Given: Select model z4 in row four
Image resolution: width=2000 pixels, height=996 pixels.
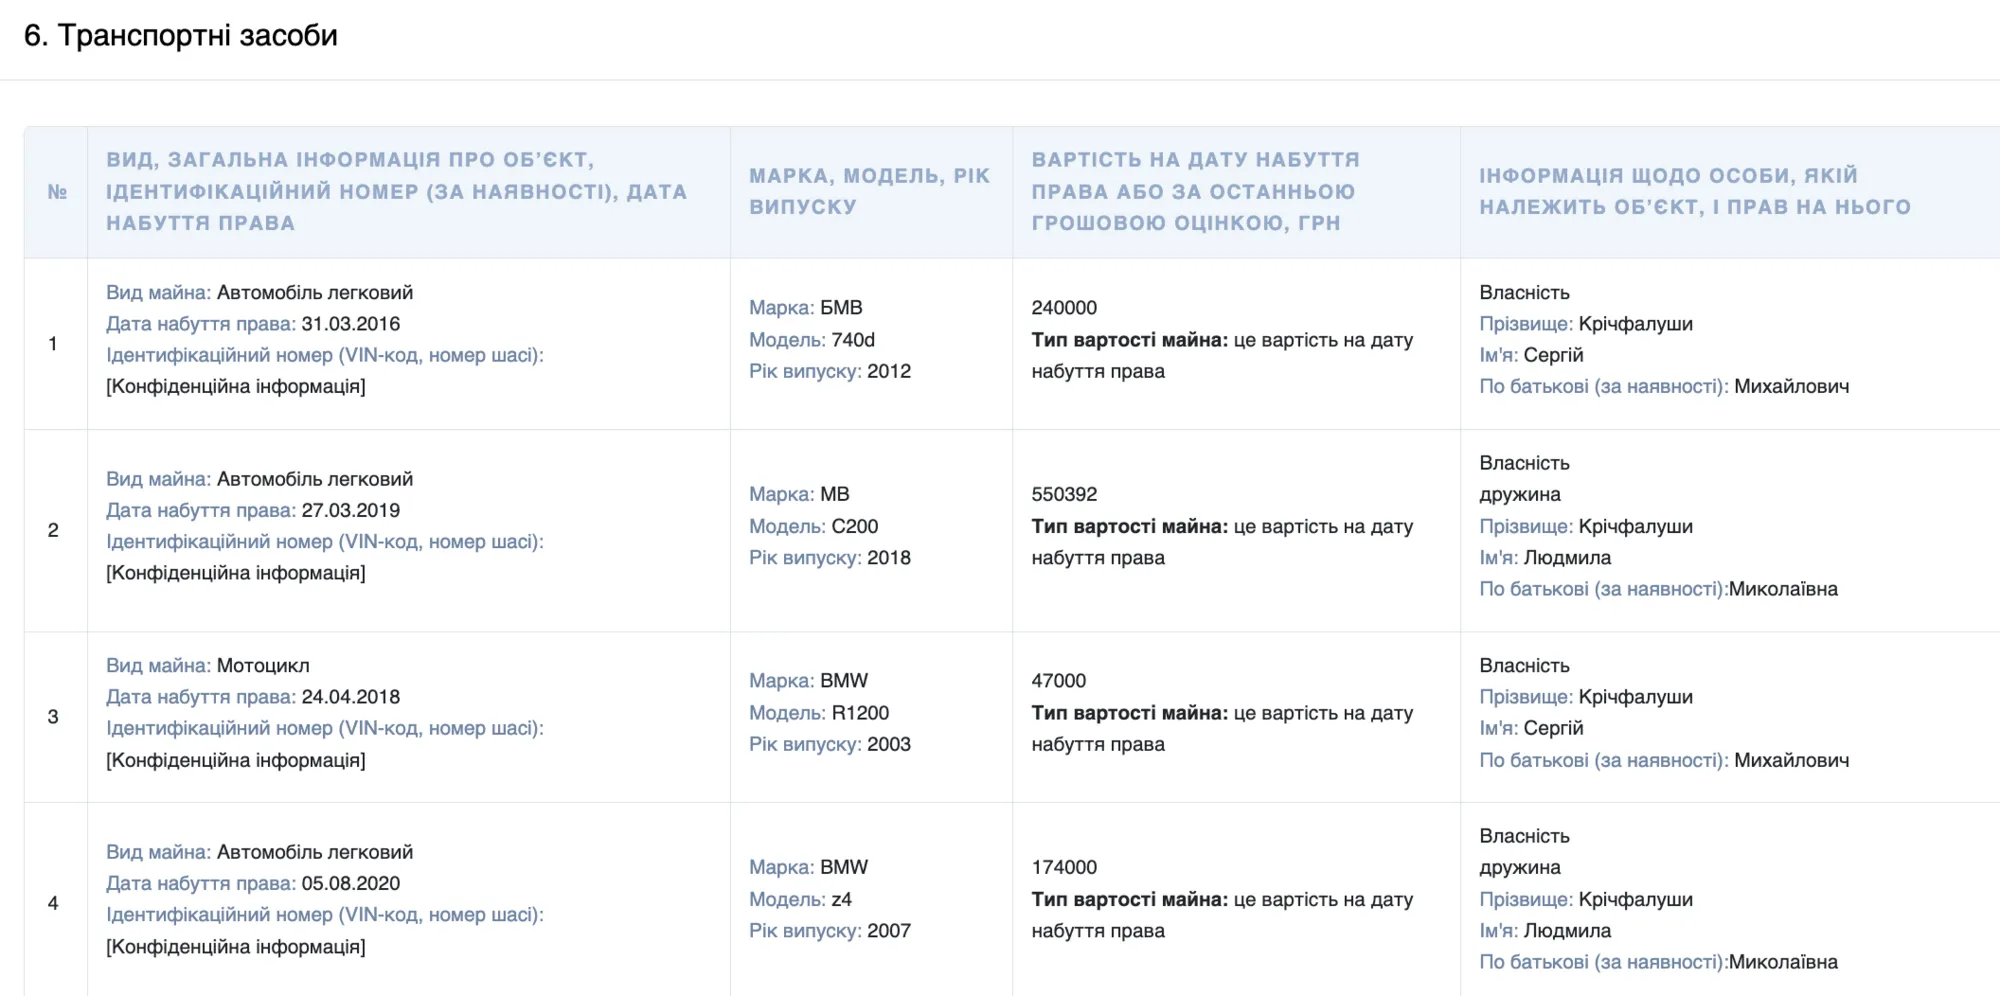Looking at the screenshot, I should pos(842,899).
